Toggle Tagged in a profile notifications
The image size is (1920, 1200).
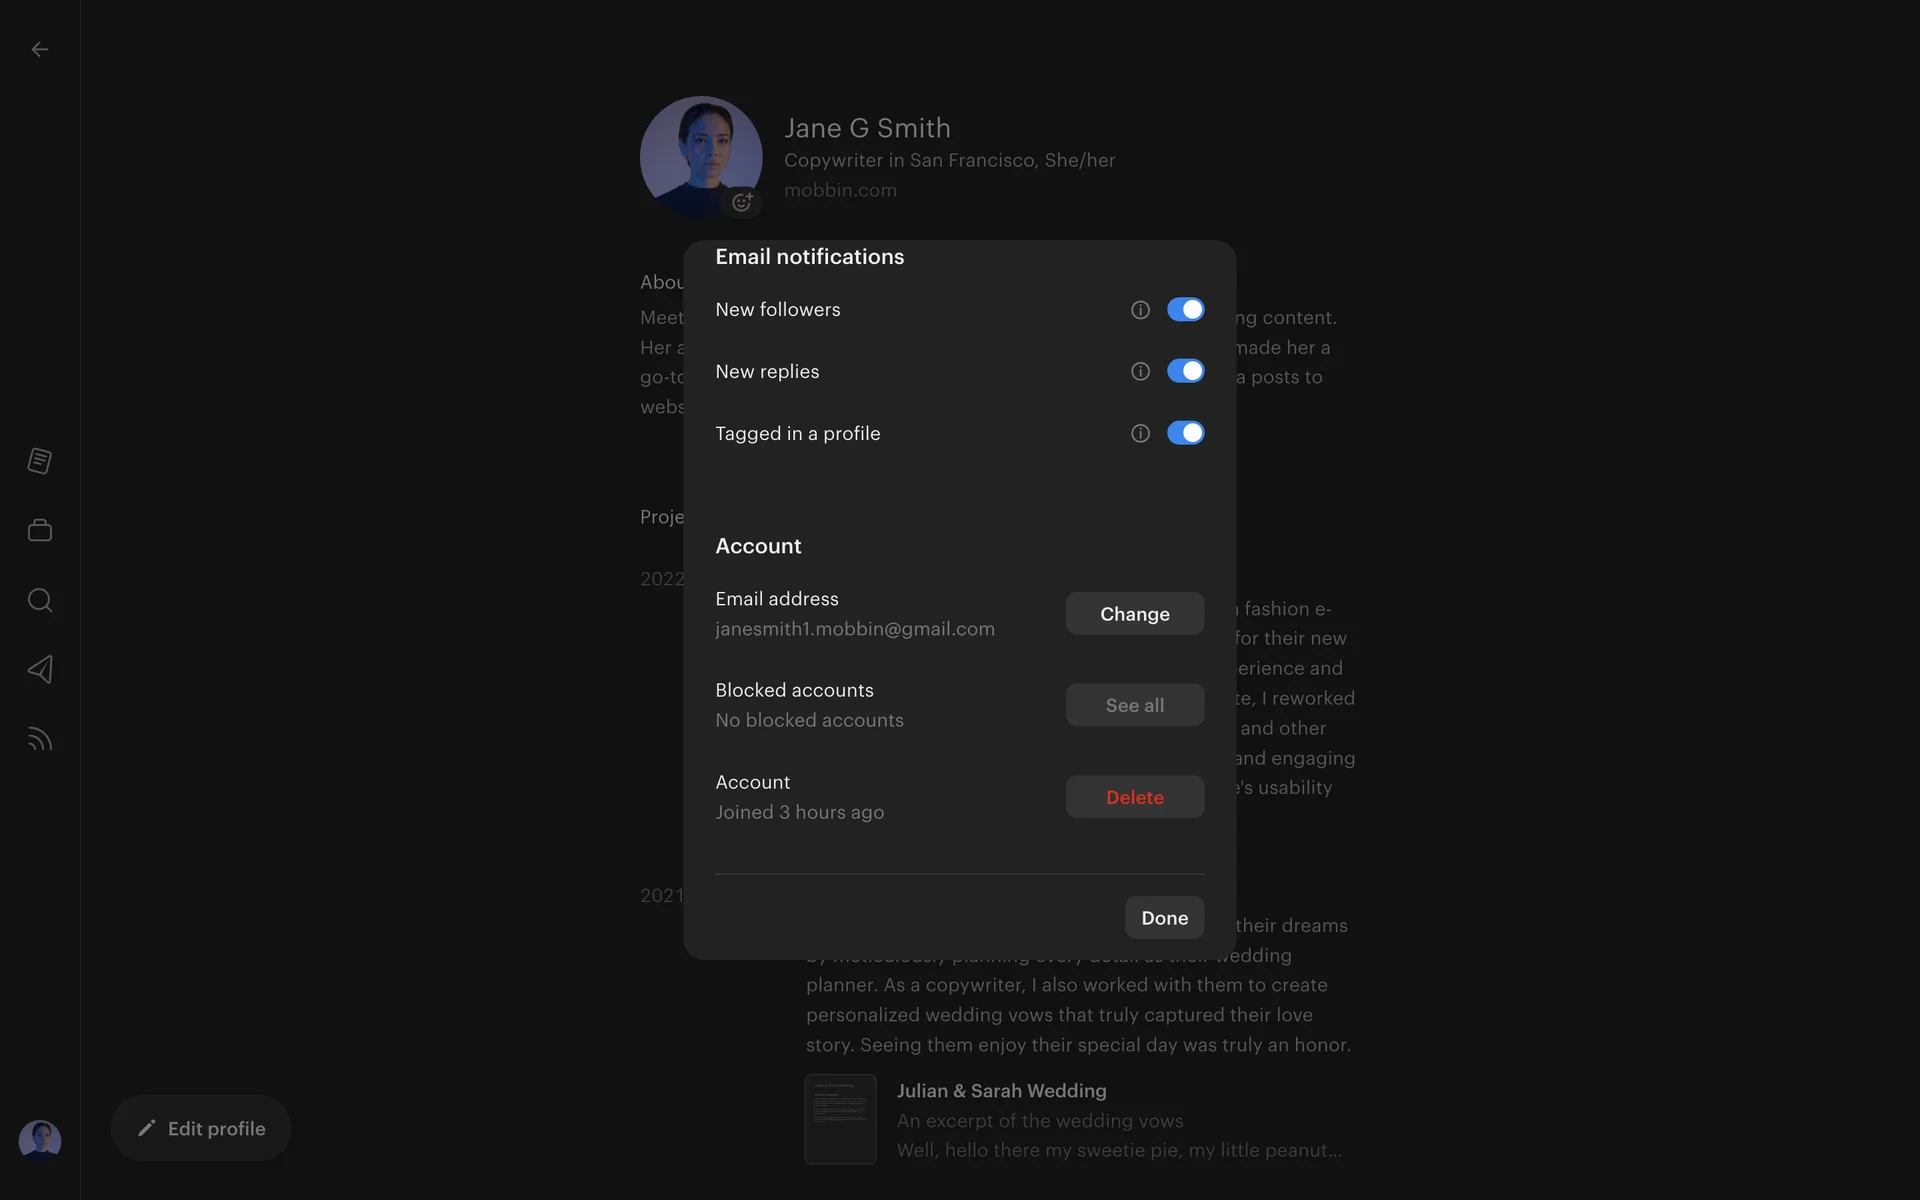tap(1185, 433)
